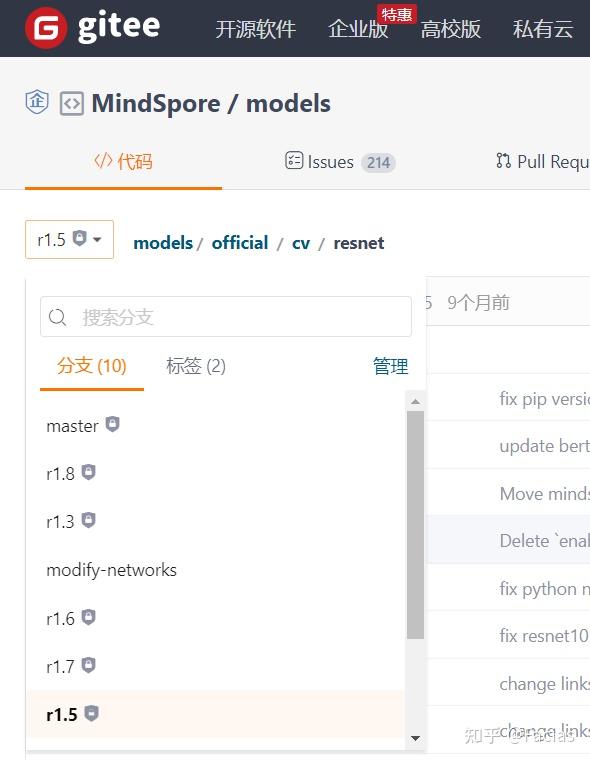The image size is (590, 760).
Task: Open the 代码 code tab
Action: click(123, 161)
